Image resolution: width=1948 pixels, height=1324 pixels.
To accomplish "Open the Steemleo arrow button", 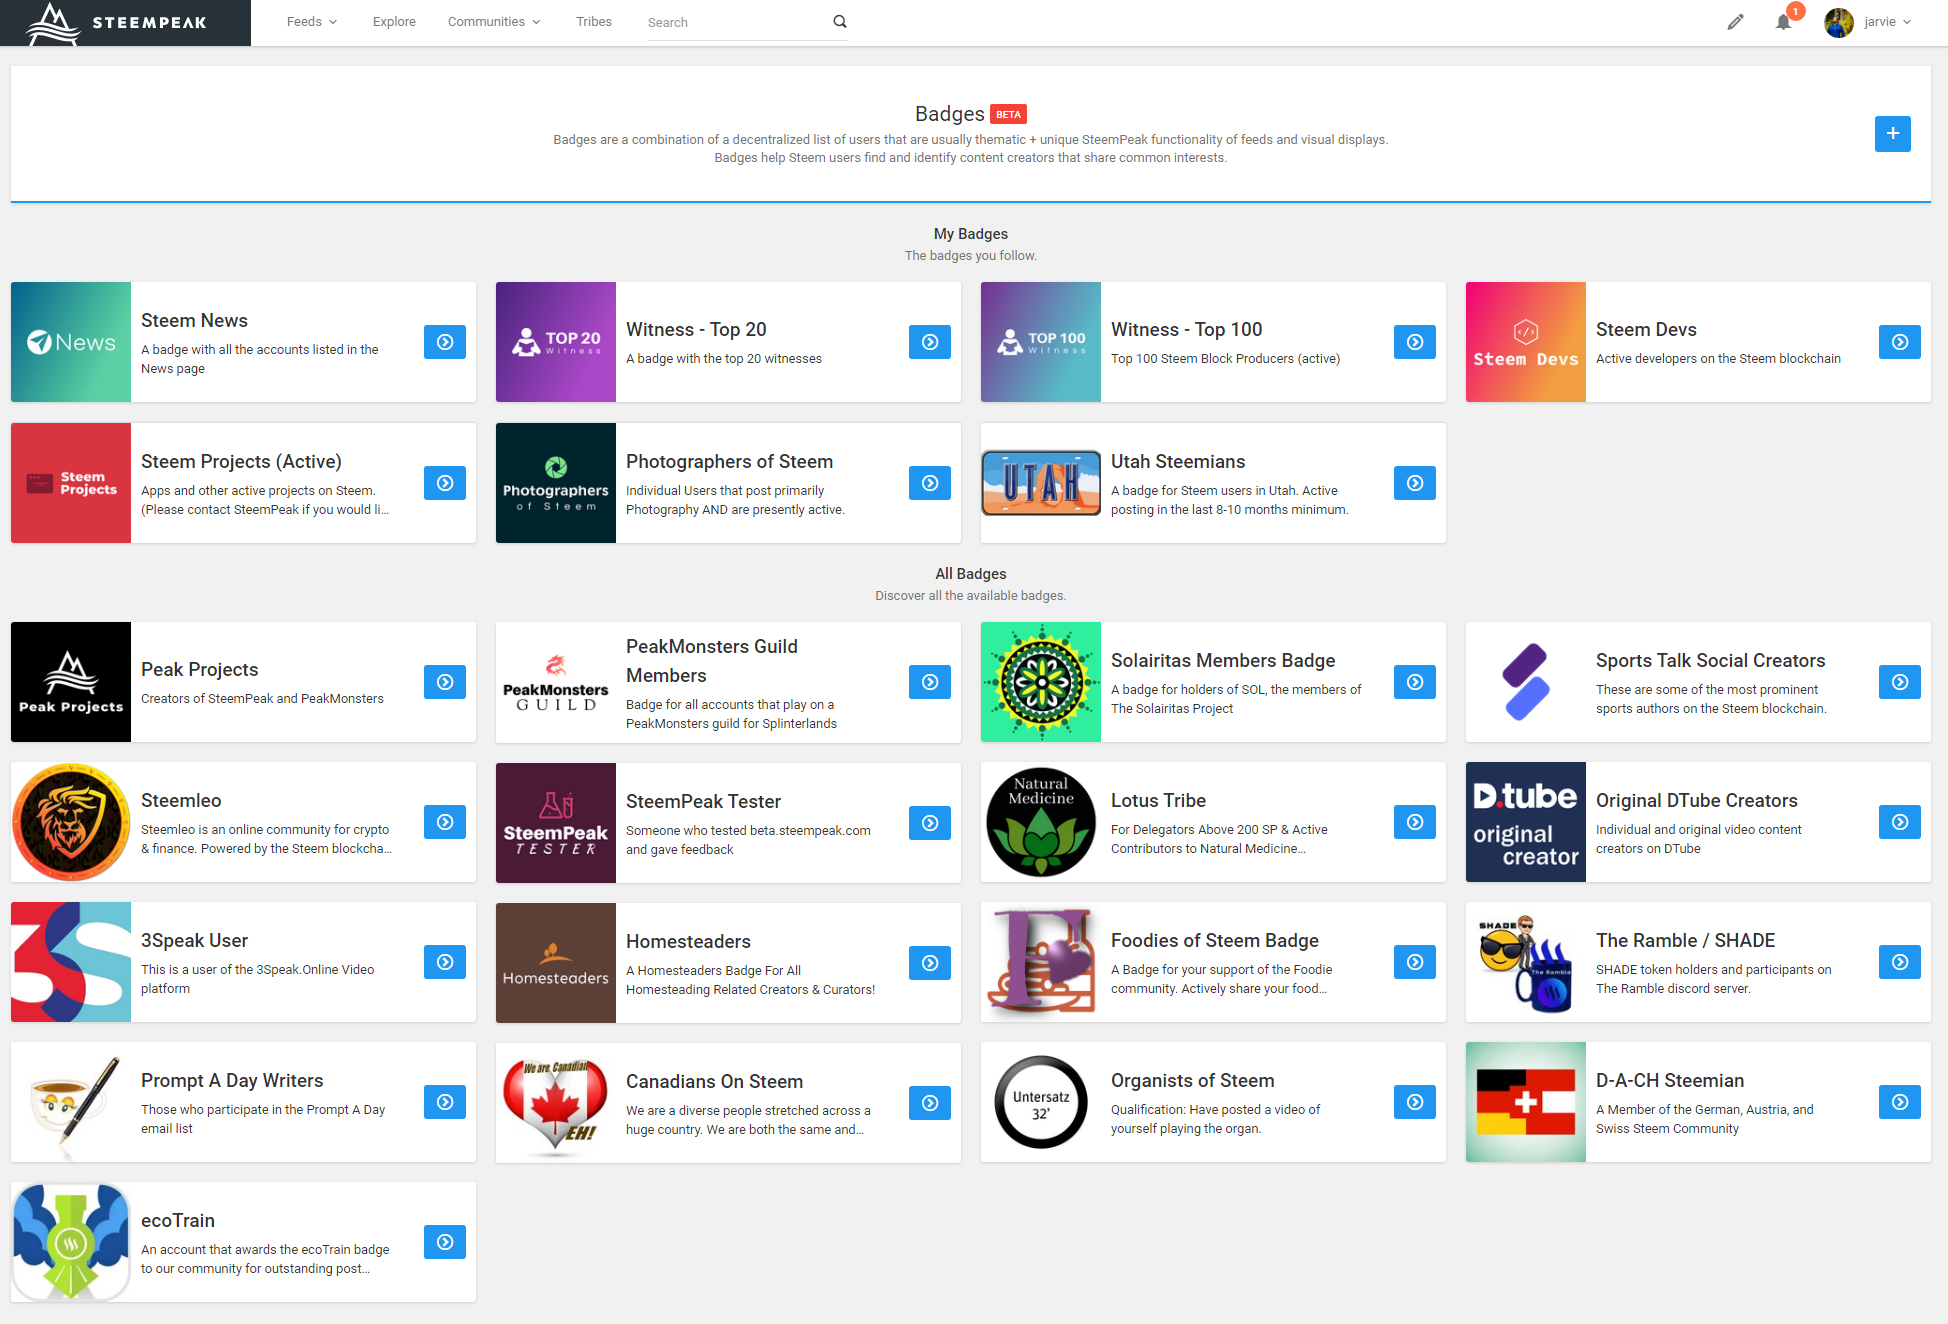I will pyautogui.click(x=445, y=822).
